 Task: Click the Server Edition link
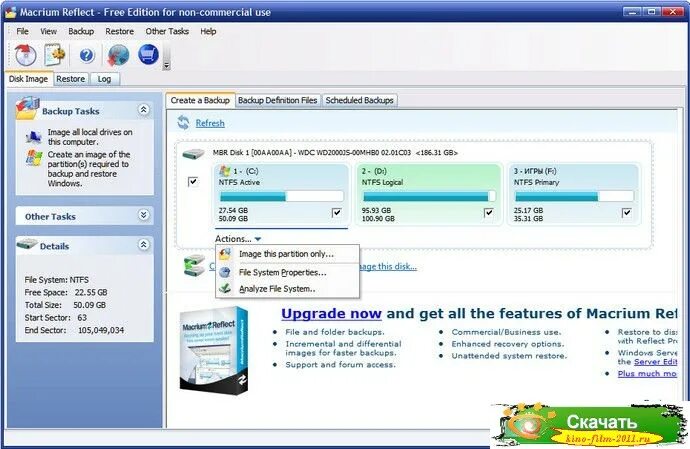click(x=655, y=361)
